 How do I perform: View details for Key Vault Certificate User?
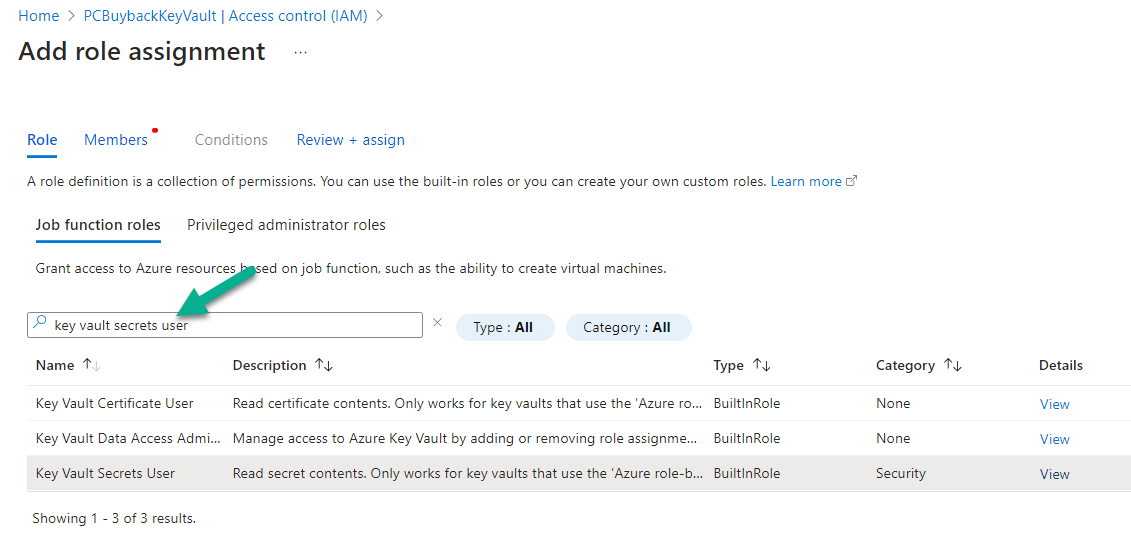(x=1055, y=404)
